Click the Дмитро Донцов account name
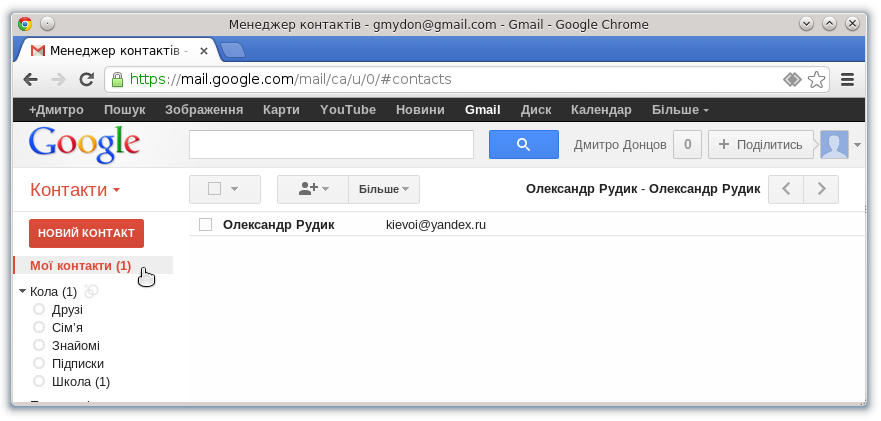881x421 pixels. 620,144
